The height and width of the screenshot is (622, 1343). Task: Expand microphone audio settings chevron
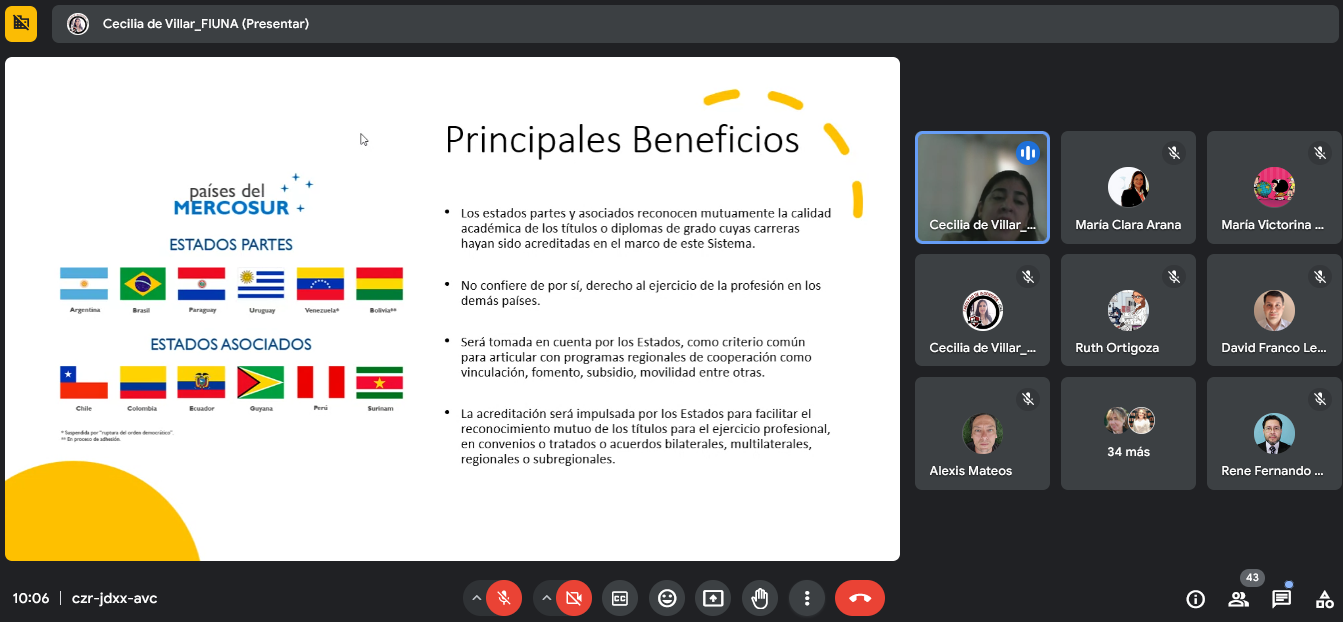pyautogui.click(x=476, y=598)
